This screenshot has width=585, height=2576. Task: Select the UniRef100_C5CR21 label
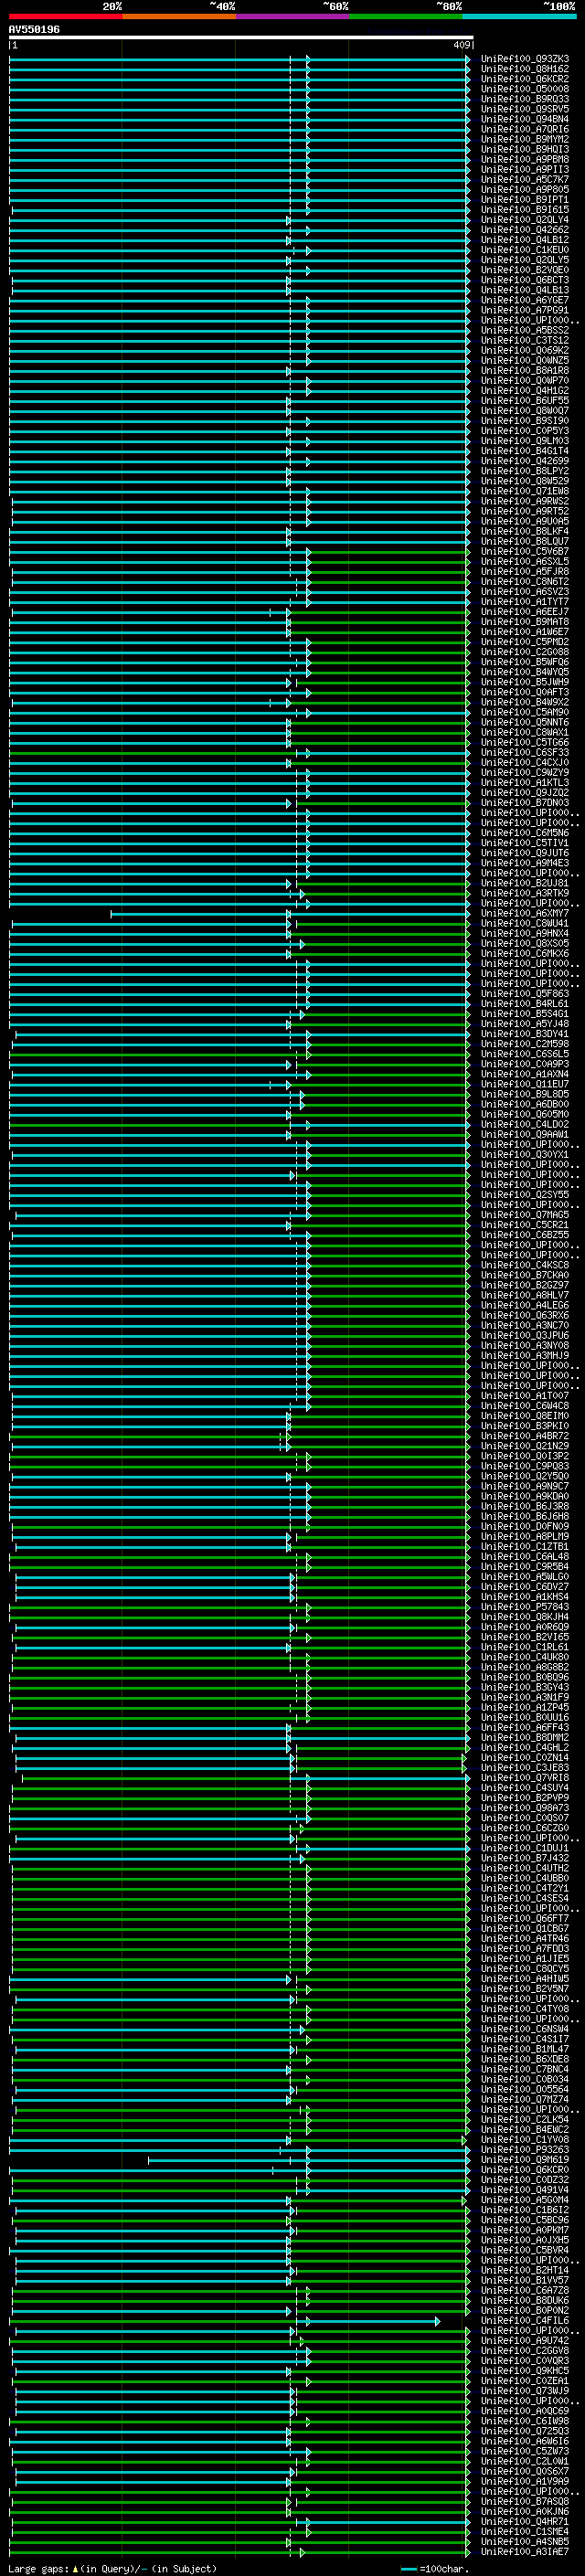click(x=525, y=1225)
